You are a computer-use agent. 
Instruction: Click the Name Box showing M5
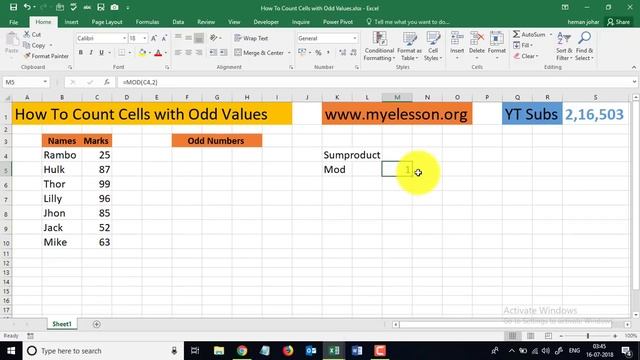26,82
